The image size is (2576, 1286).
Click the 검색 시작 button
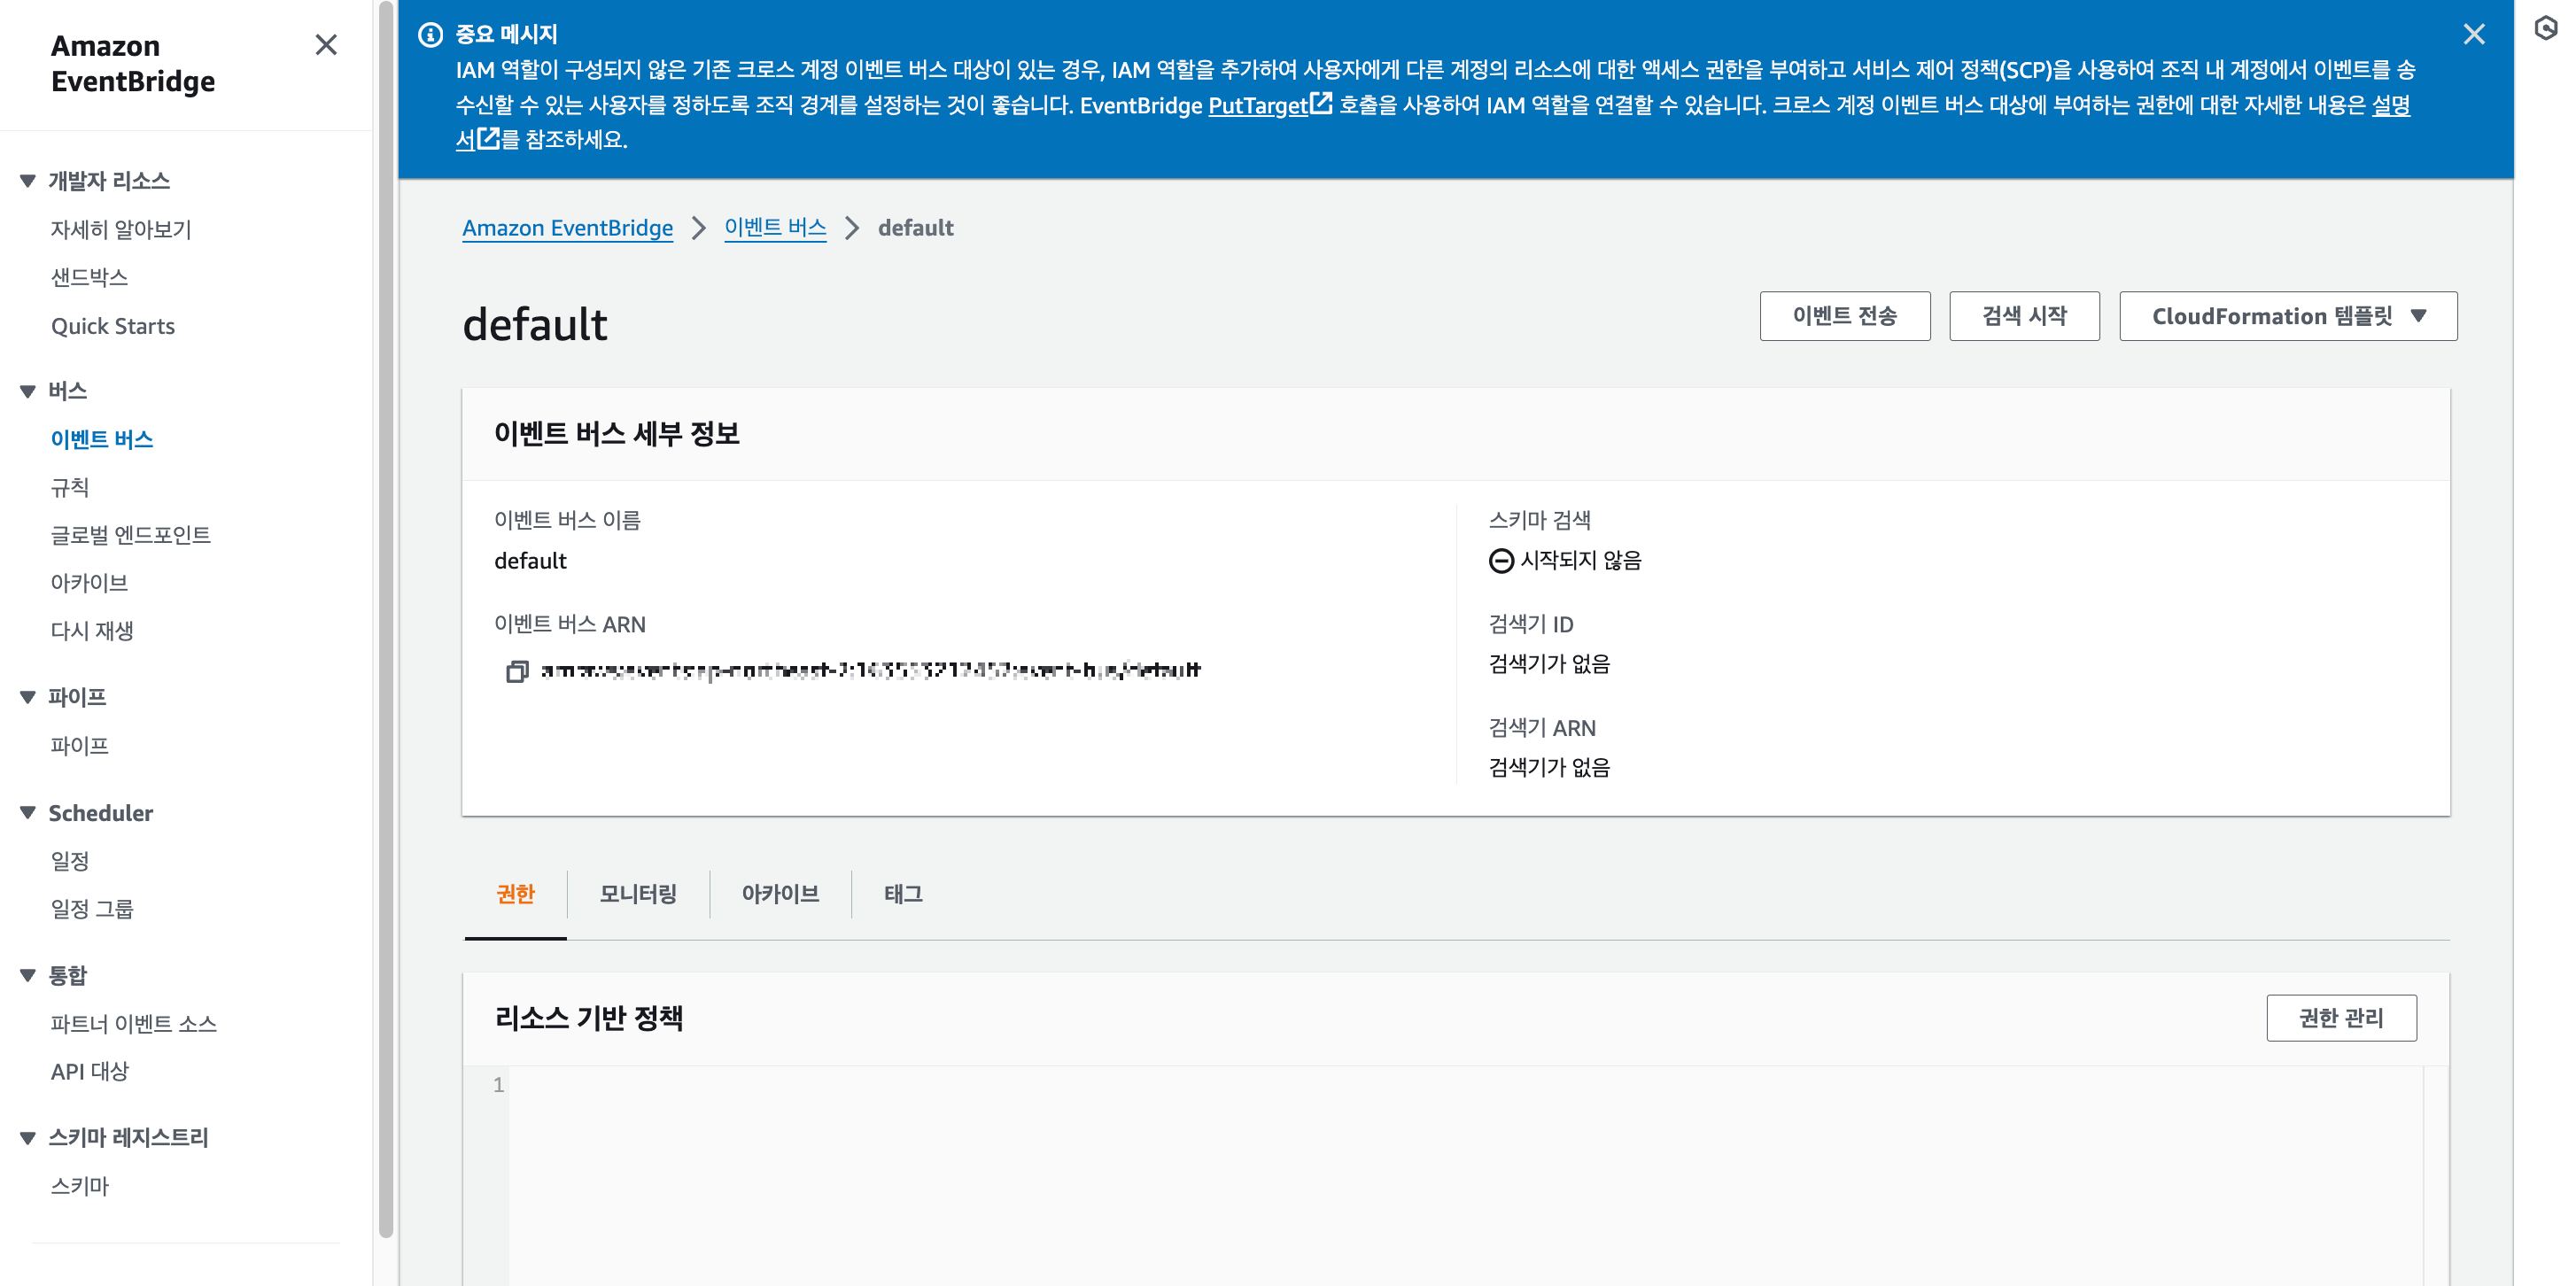[x=2023, y=316]
